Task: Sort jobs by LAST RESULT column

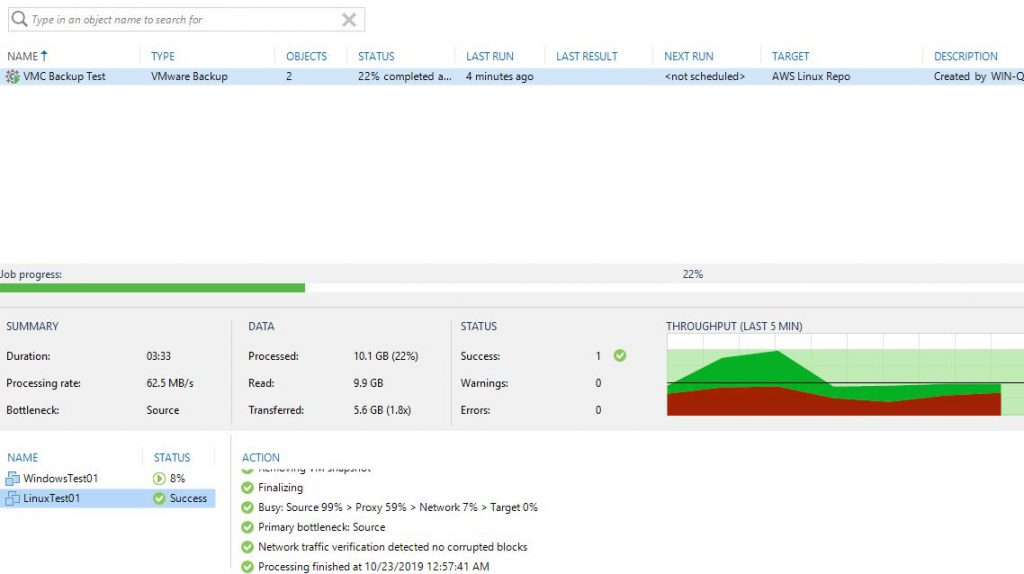Action: coord(586,56)
